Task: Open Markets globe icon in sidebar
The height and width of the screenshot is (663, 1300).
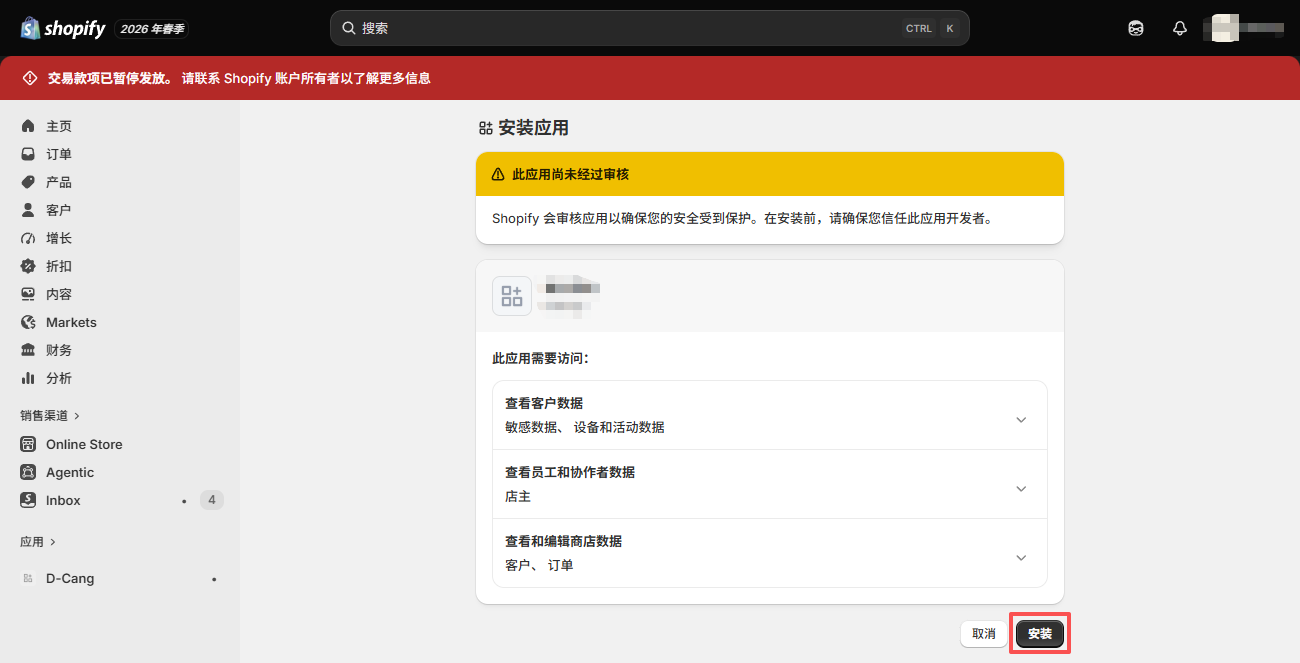Action: (28, 322)
